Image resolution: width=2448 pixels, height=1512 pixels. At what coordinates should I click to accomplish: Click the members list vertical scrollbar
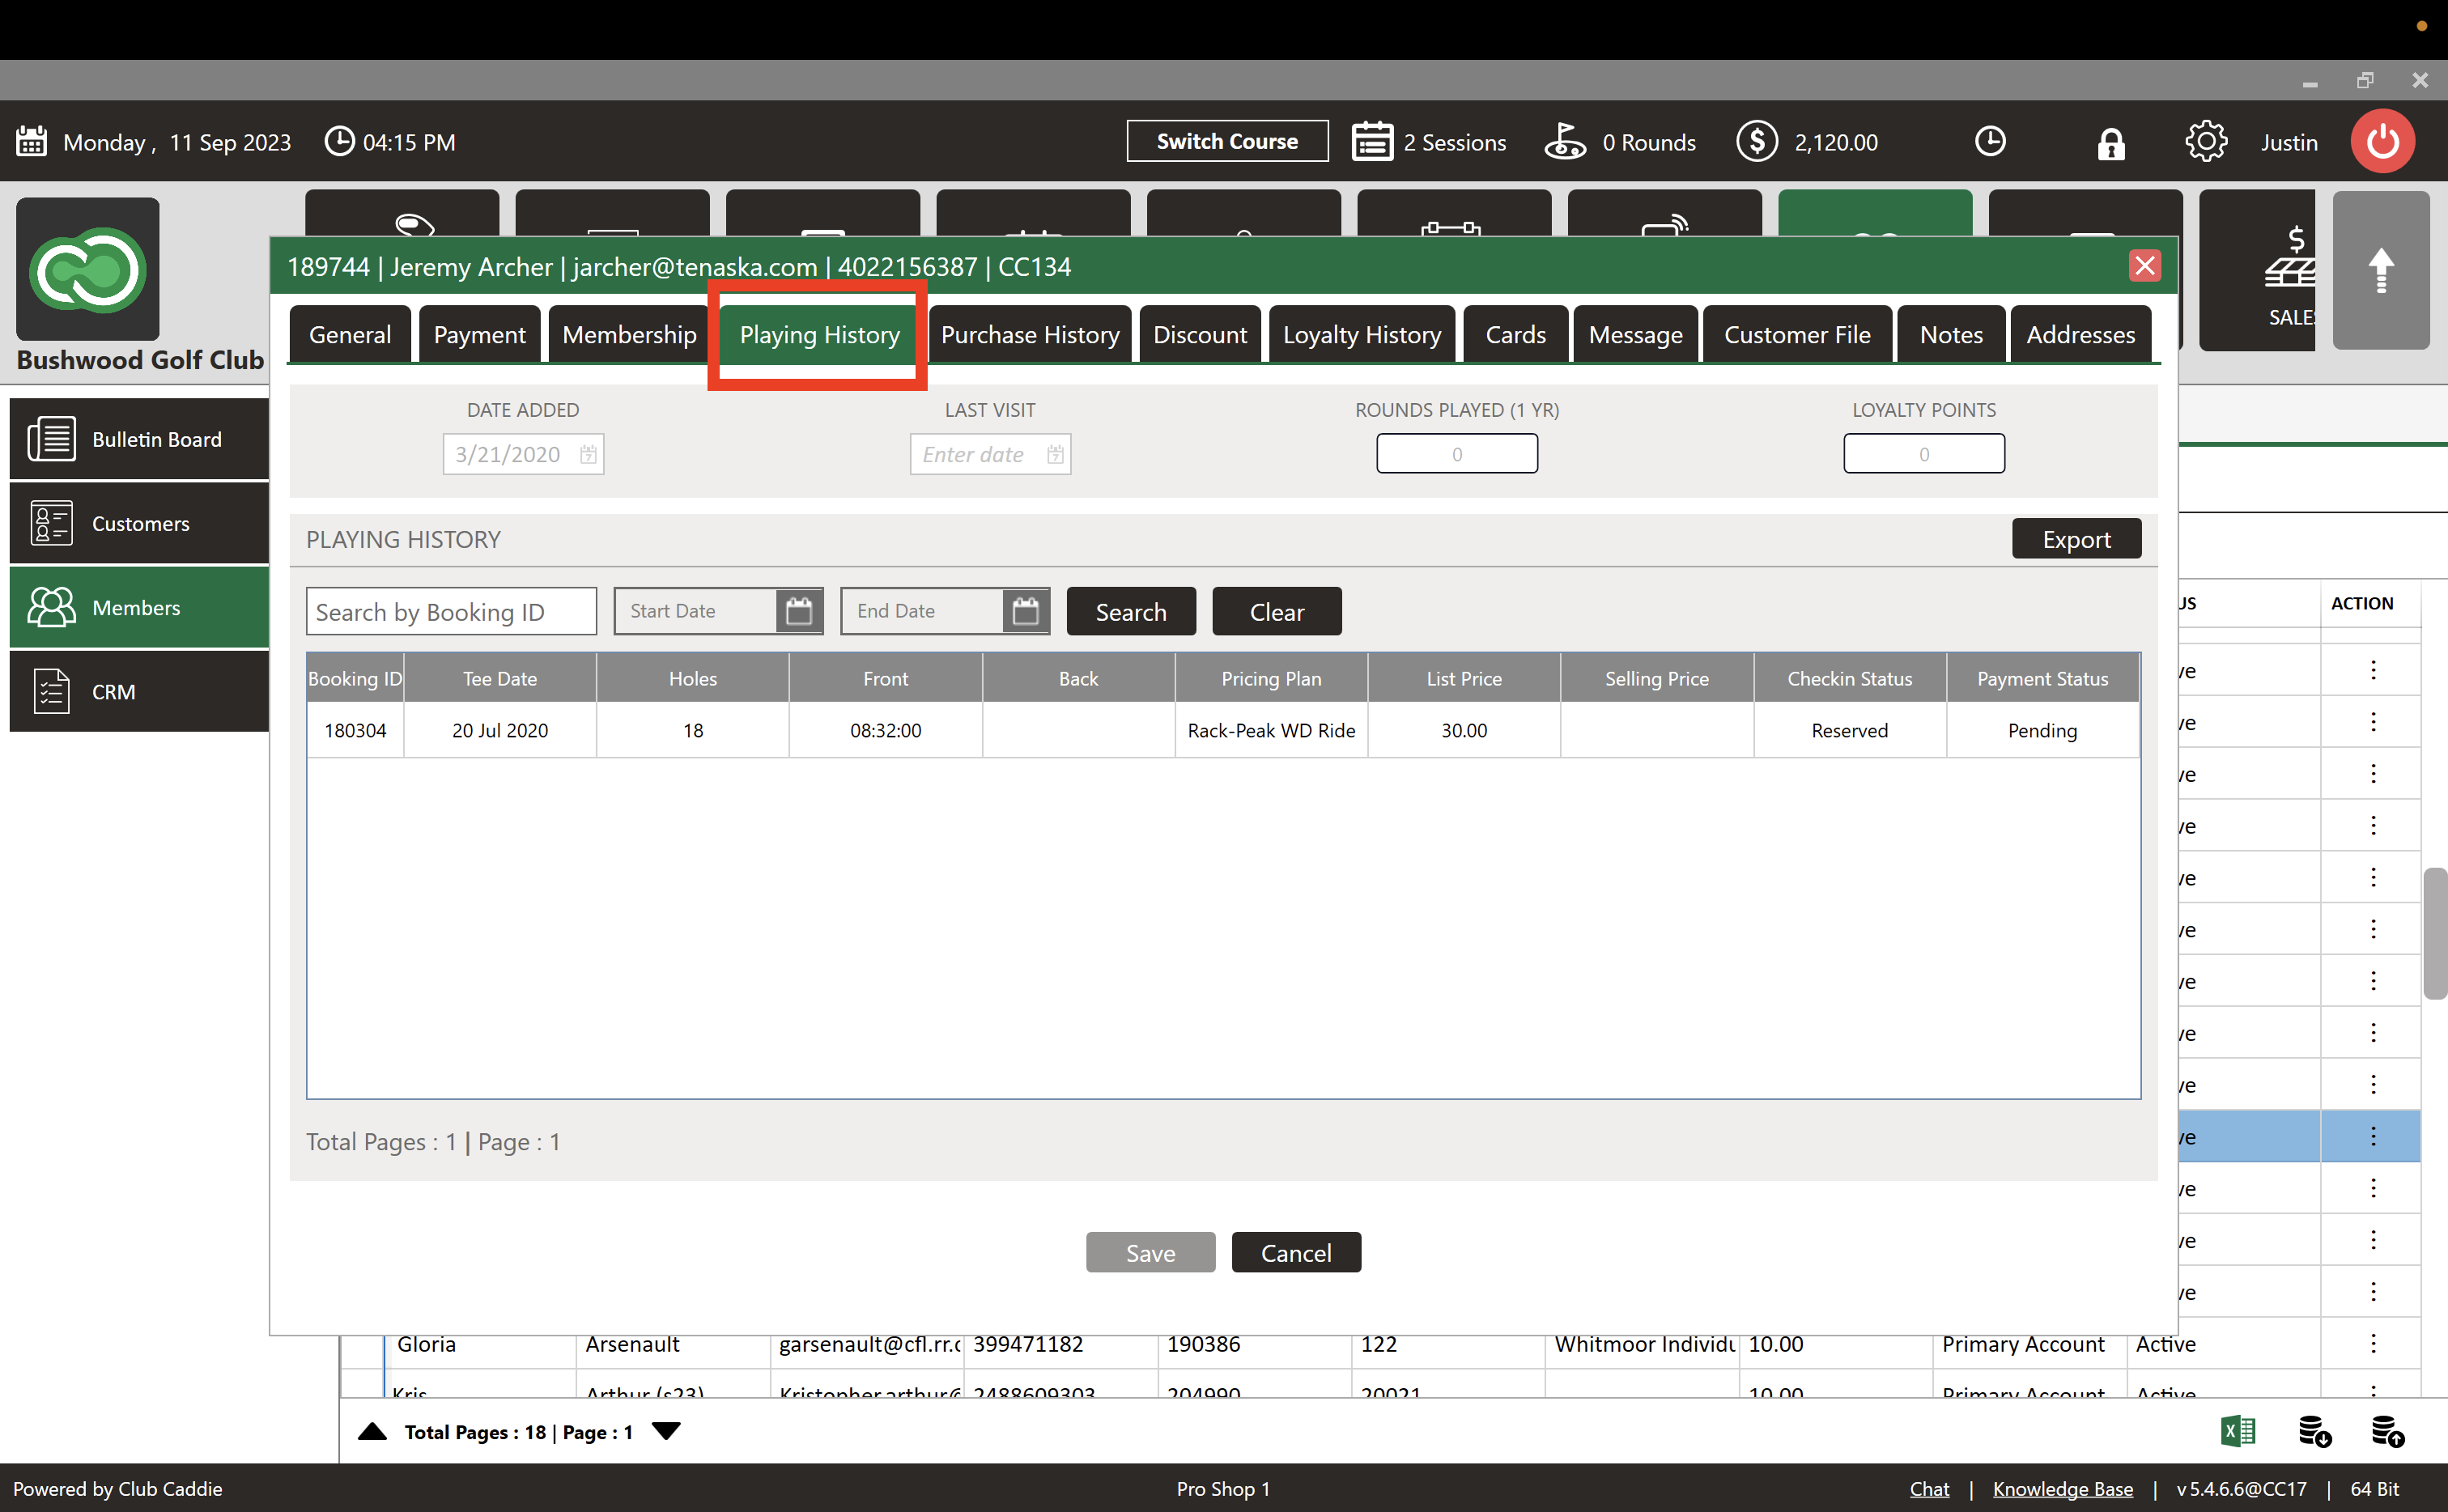pos(2434,932)
